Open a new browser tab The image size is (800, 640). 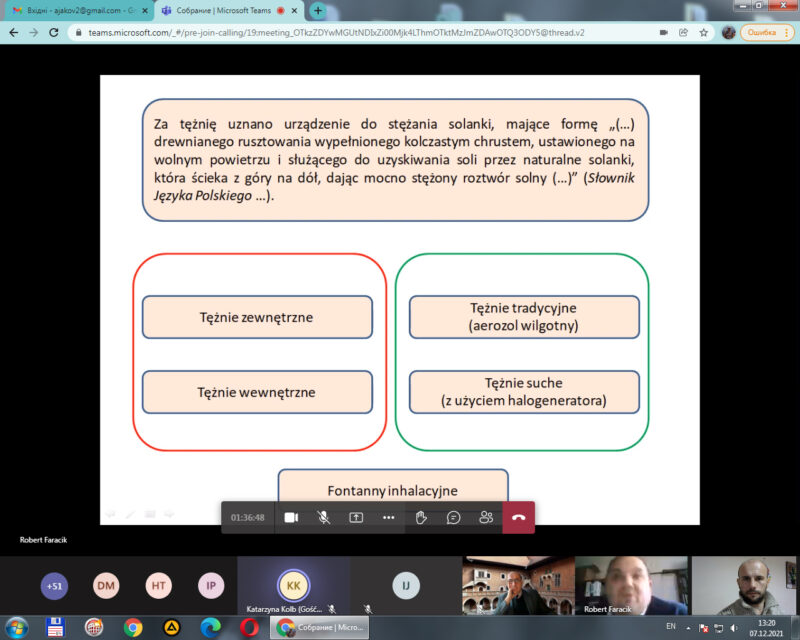tap(318, 10)
